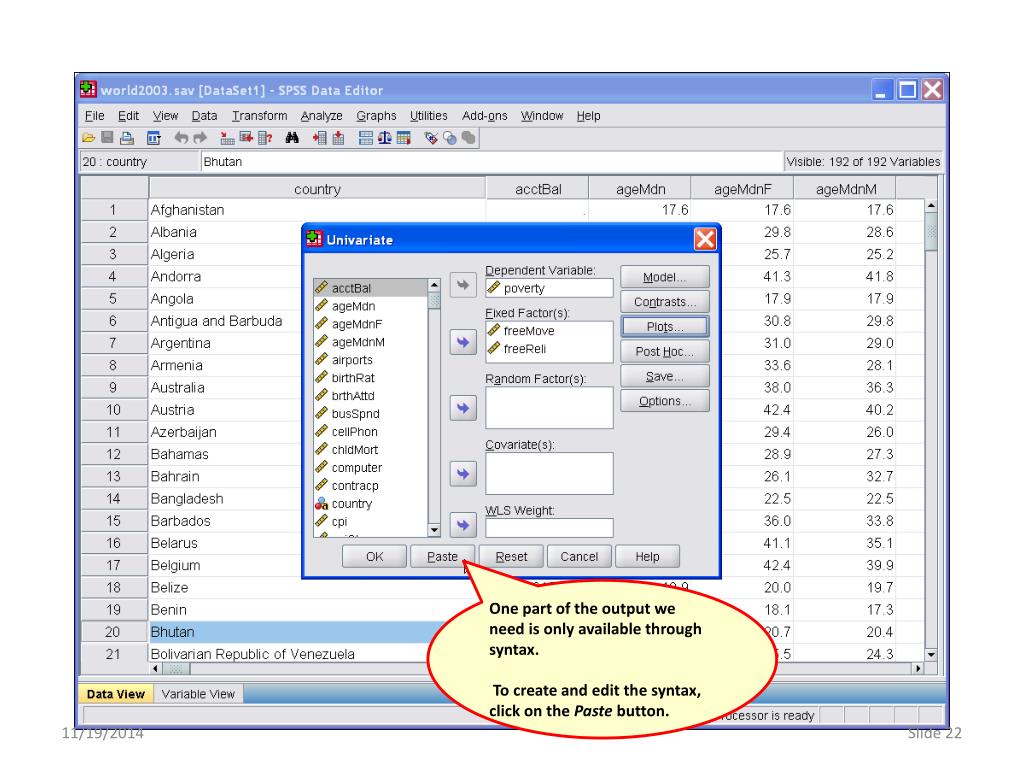This screenshot has height=768, width=1024.
Task: Click the Show All Variables icon
Action: click(468, 138)
